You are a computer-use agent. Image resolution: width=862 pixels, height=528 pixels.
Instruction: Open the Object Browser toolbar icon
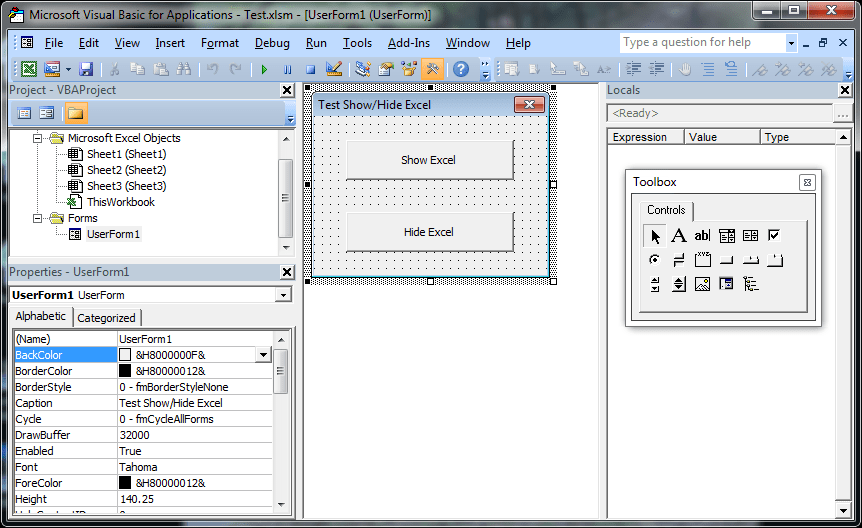click(409, 69)
